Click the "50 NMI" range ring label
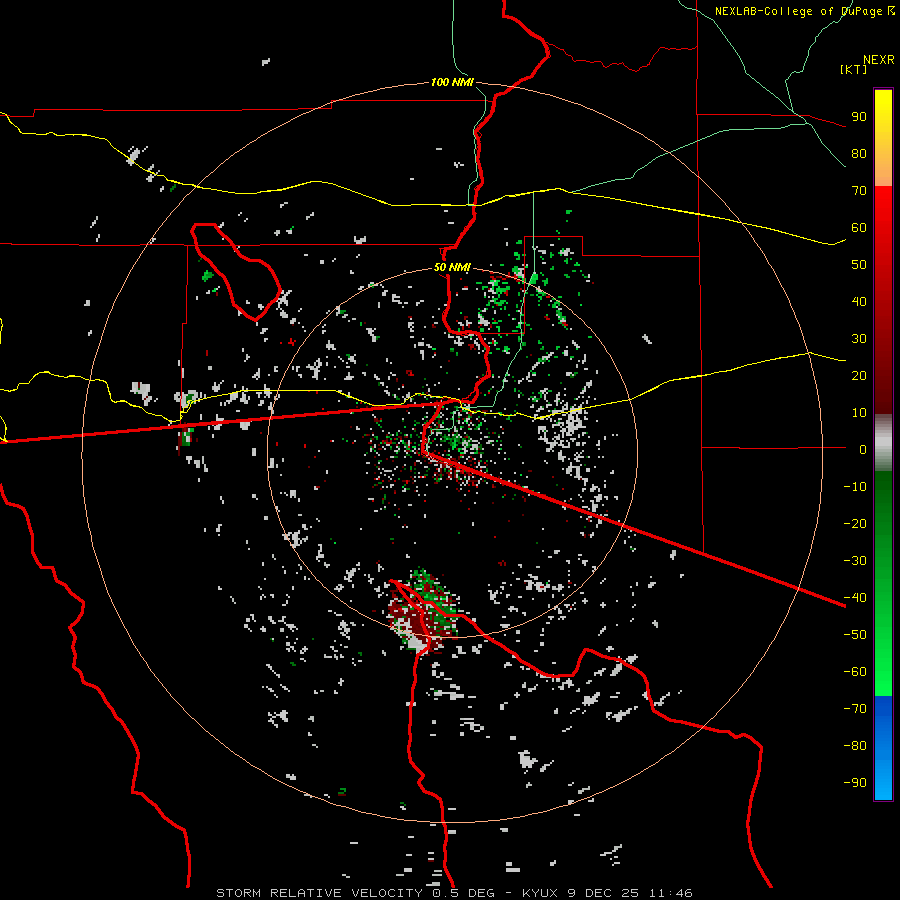The height and width of the screenshot is (900, 900). click(x=452, y=267)
